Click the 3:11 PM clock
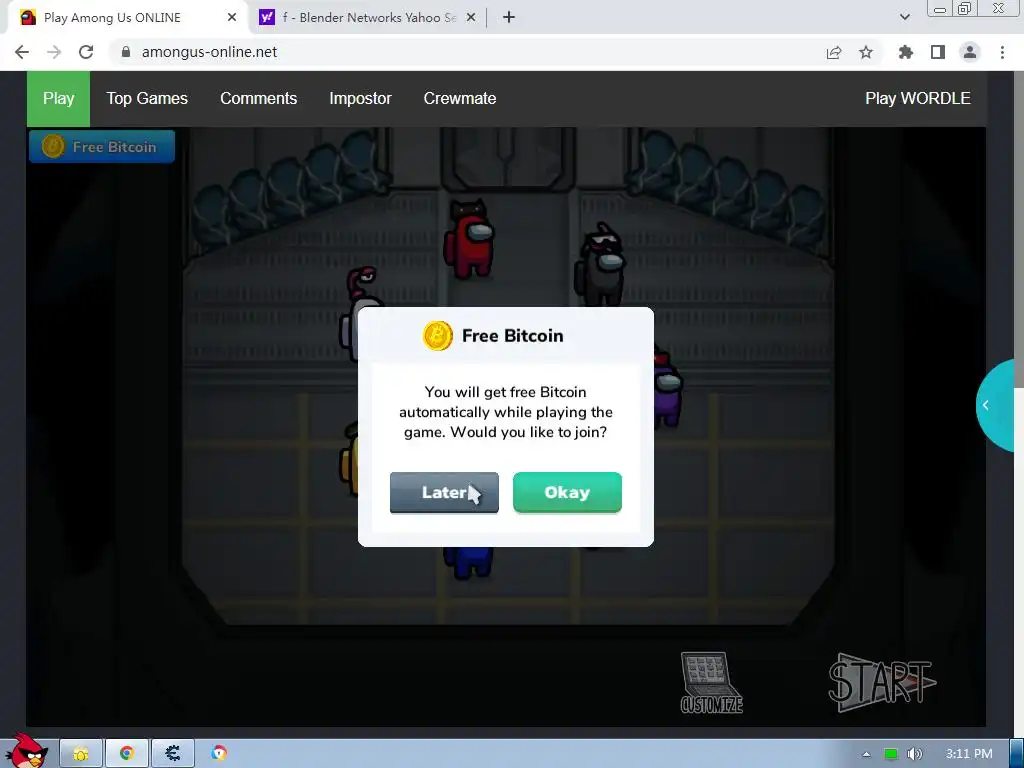The image size is (1024, 768). [969, 754]
